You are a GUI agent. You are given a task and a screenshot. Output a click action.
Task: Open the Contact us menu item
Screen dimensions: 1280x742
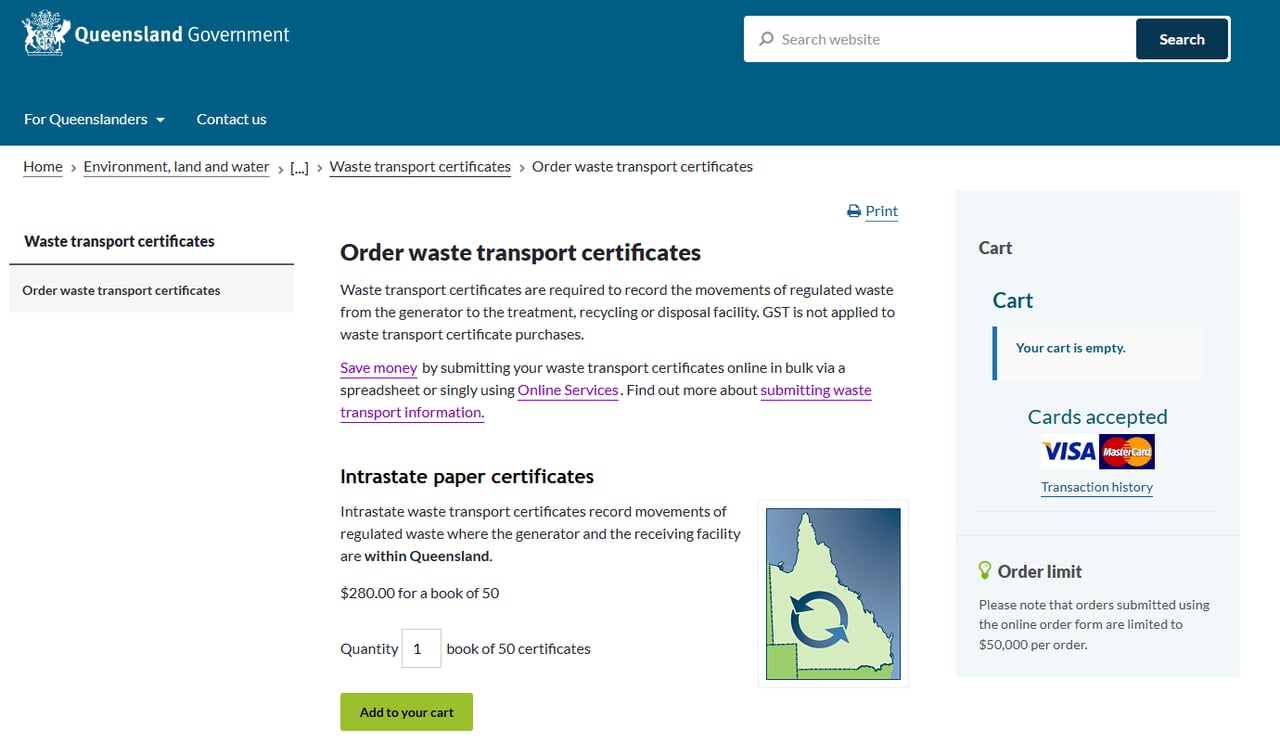click(231, 119)
